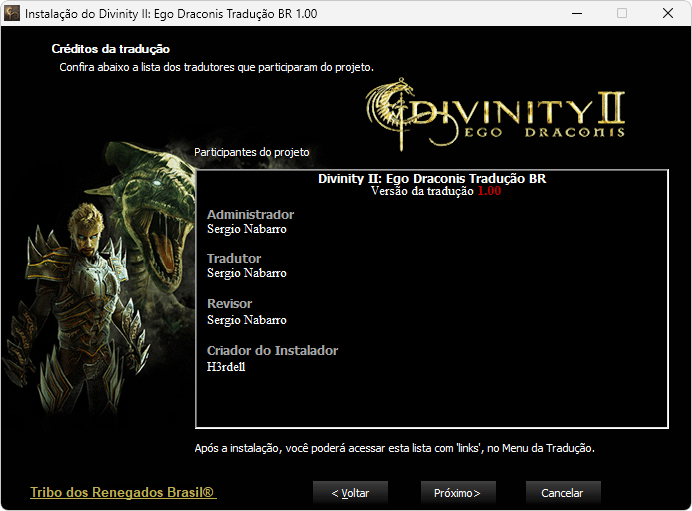The image size is (692, 511).
Task: Click the Revisor heading in the credits list
Action: coord(229,303)
